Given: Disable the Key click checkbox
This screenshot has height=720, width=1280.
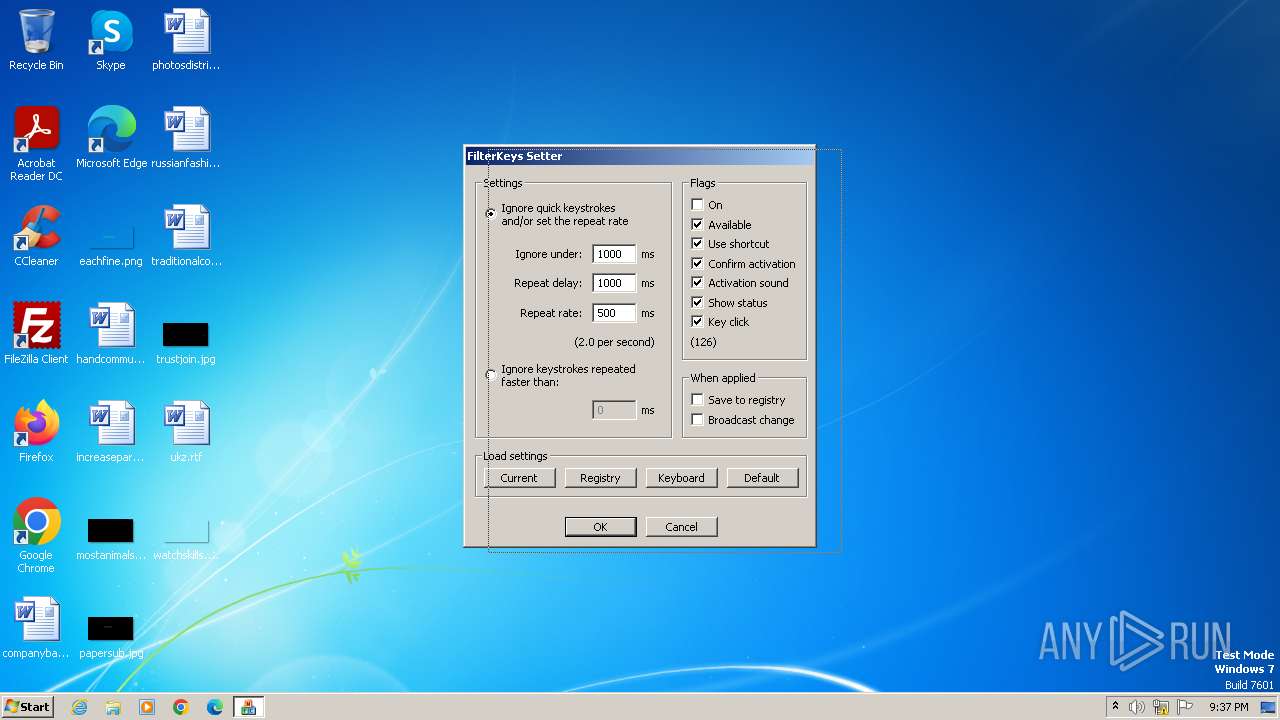Looking at the screenshot, I should coord(698,322).
